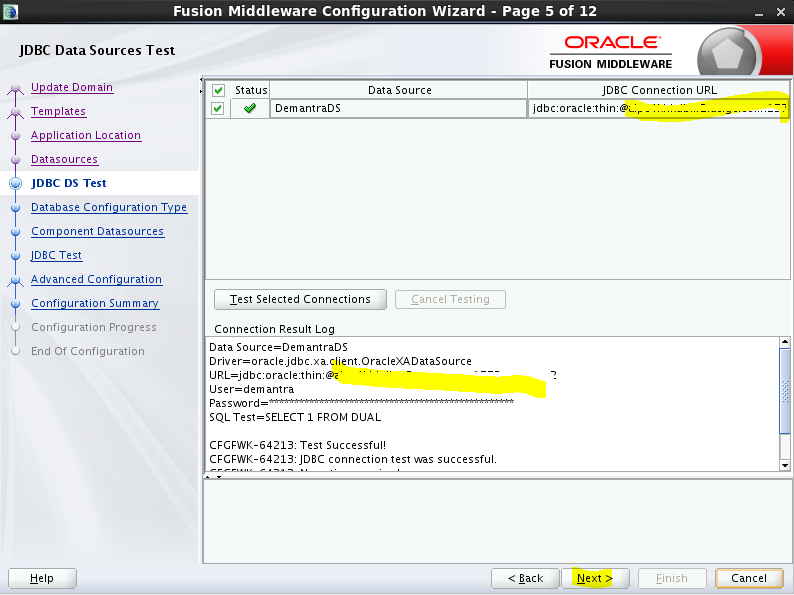
Task: Click the Configuration Progress step
Action: pyautogui.click(x=94, y=328)
